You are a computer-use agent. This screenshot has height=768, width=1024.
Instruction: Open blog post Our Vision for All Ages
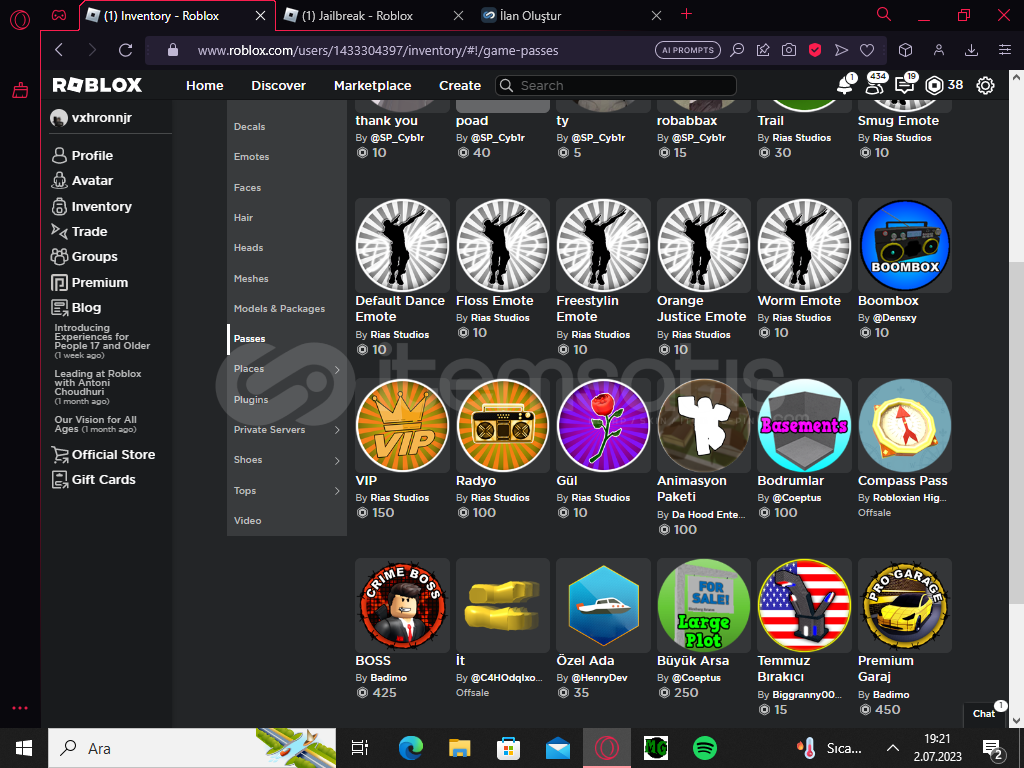95,424
